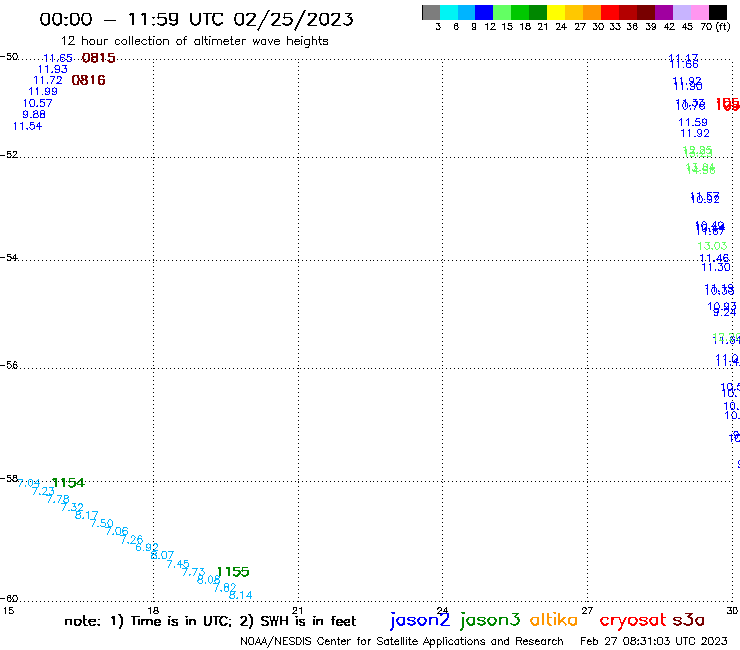740x650 pixels.
Task: Pick the lavender swatch in the color scale
Action: 681,12
